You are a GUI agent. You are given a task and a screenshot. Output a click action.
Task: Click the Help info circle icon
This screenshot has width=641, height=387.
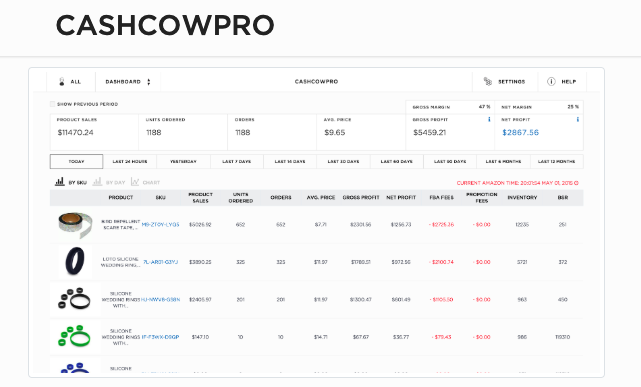pos(551,81)
